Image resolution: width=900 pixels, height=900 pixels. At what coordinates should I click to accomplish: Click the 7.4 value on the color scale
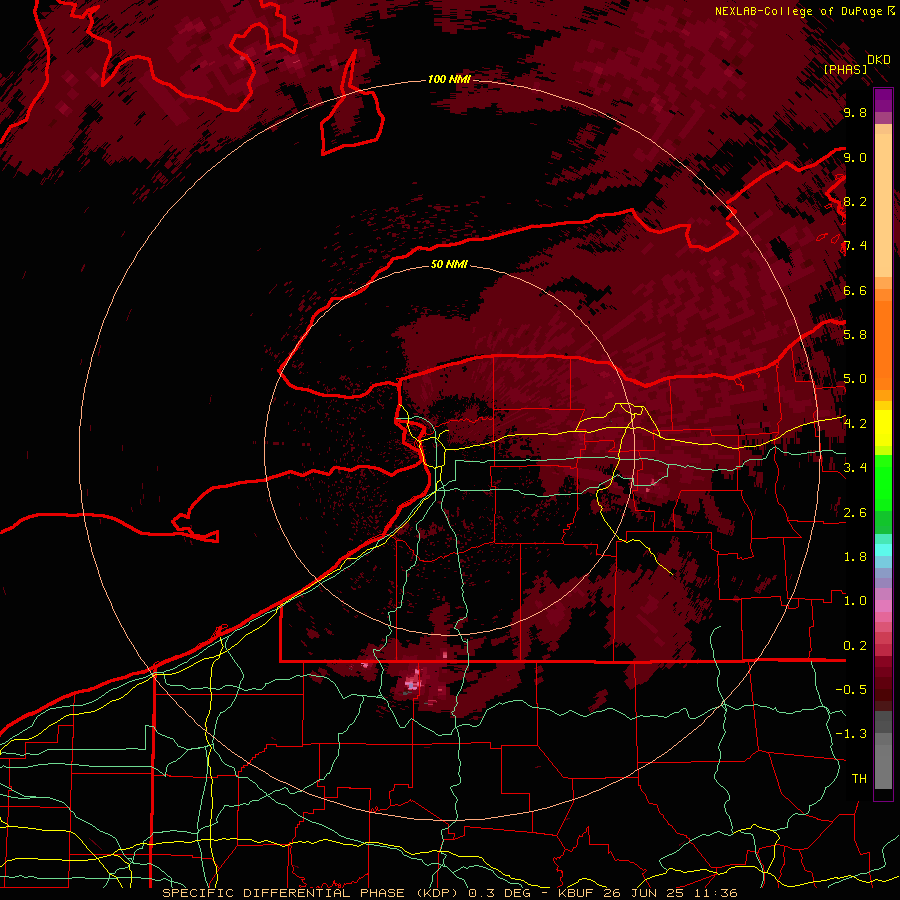(x=855, y=246)
